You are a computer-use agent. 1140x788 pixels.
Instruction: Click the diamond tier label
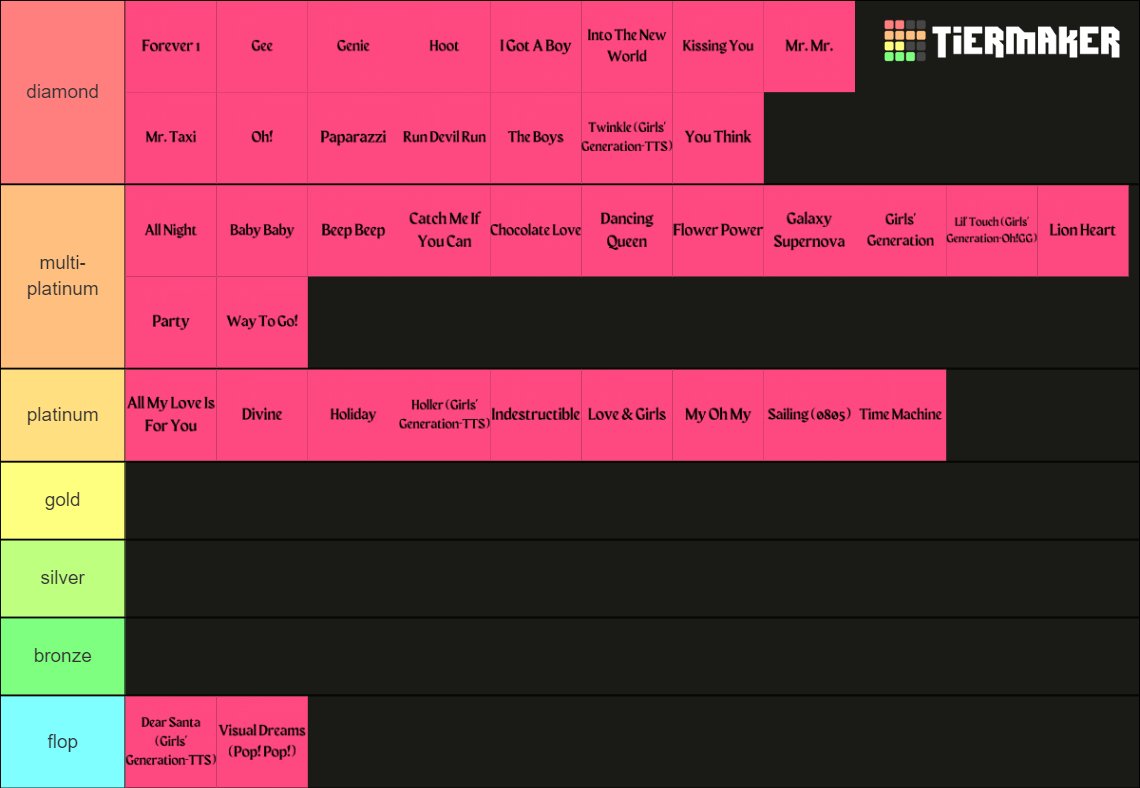coord(62,91)
